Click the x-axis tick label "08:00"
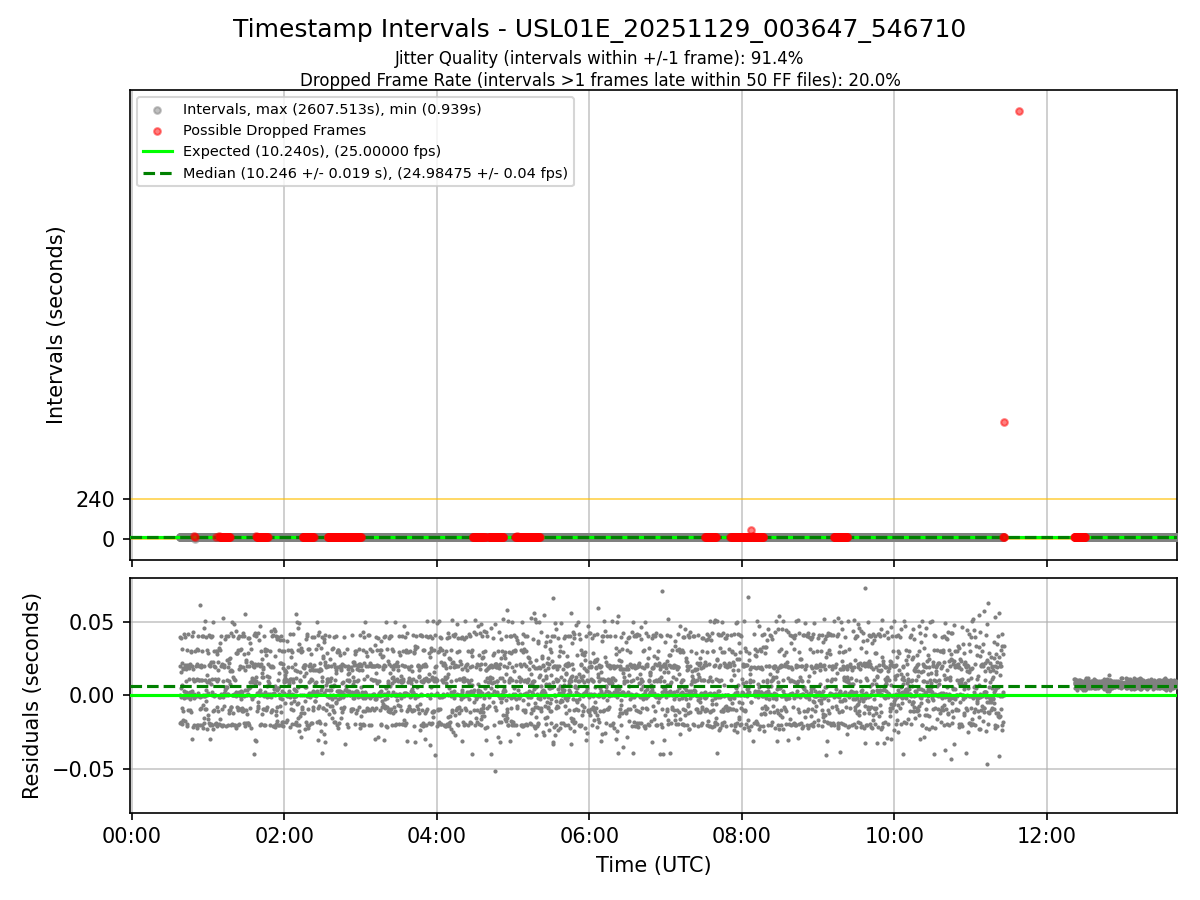1200x900 pixels. (742, 835)
